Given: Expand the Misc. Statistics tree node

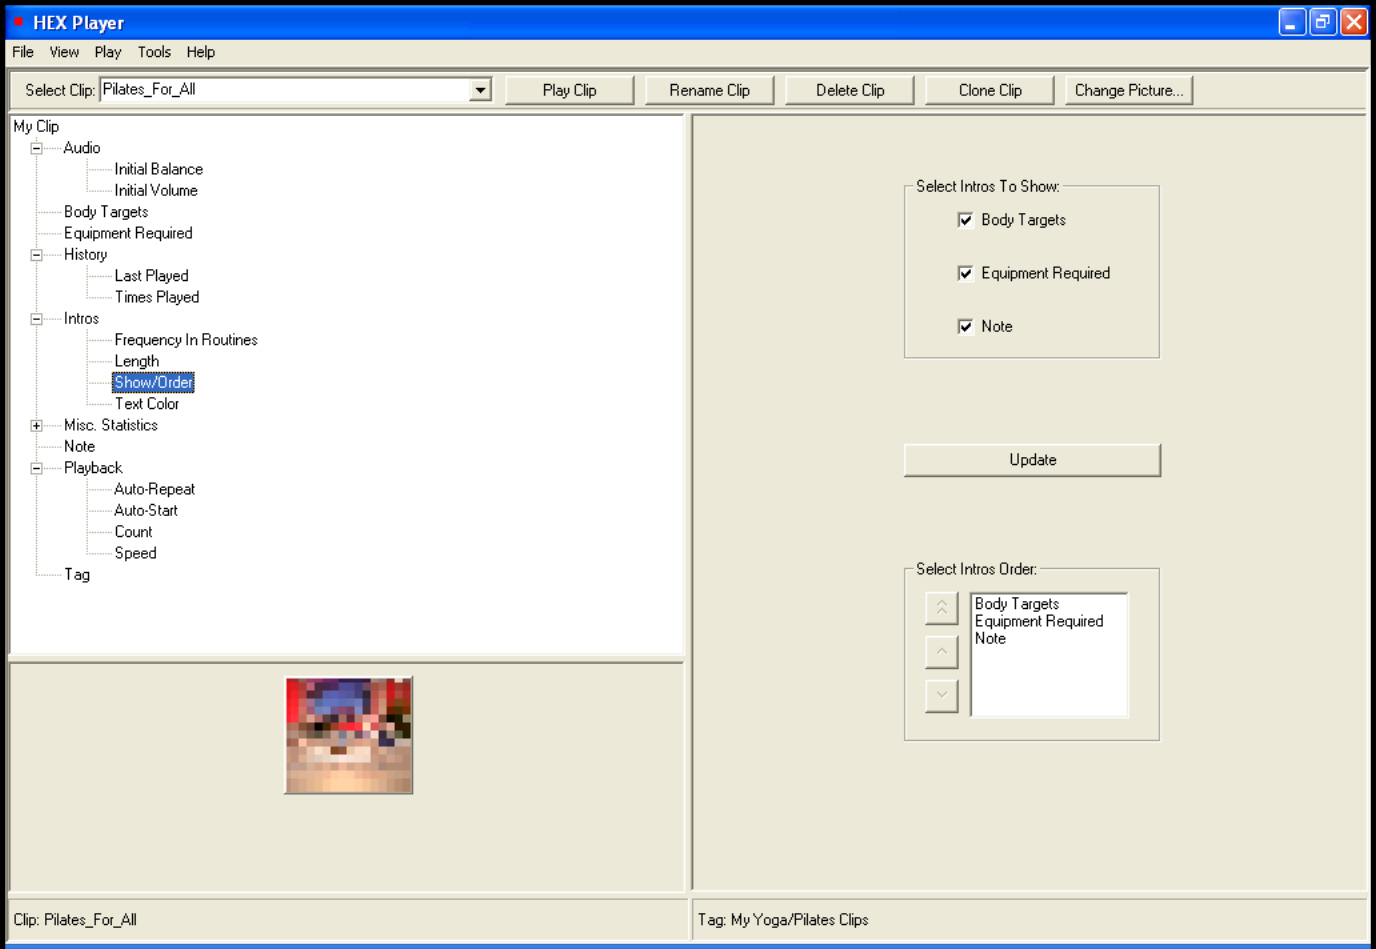Looking at the screenshot, I should pyautogui.click(x=37, y=426).
